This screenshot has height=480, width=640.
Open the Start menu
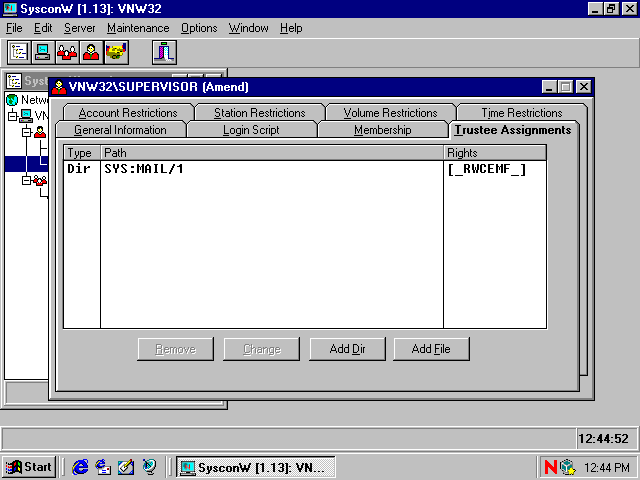pos(29,467)
